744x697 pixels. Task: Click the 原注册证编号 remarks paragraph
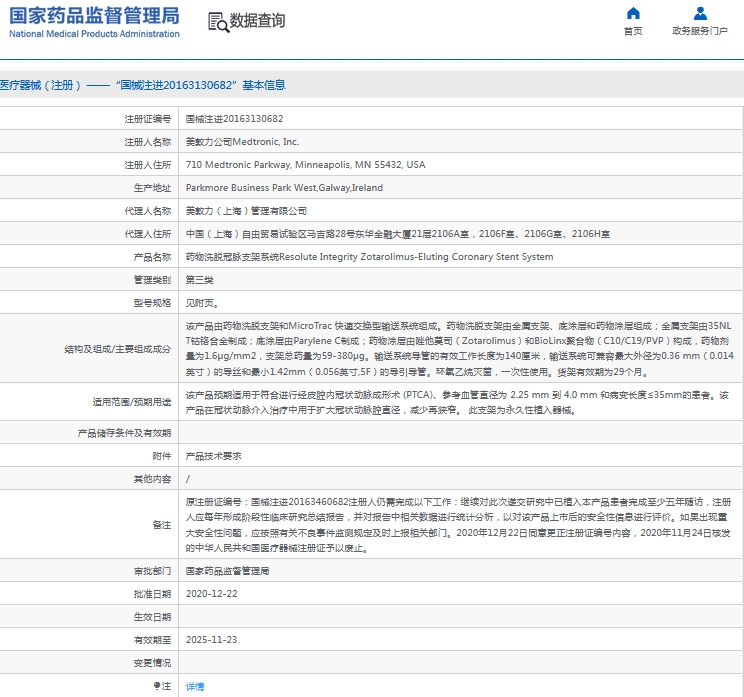point(458,525)
